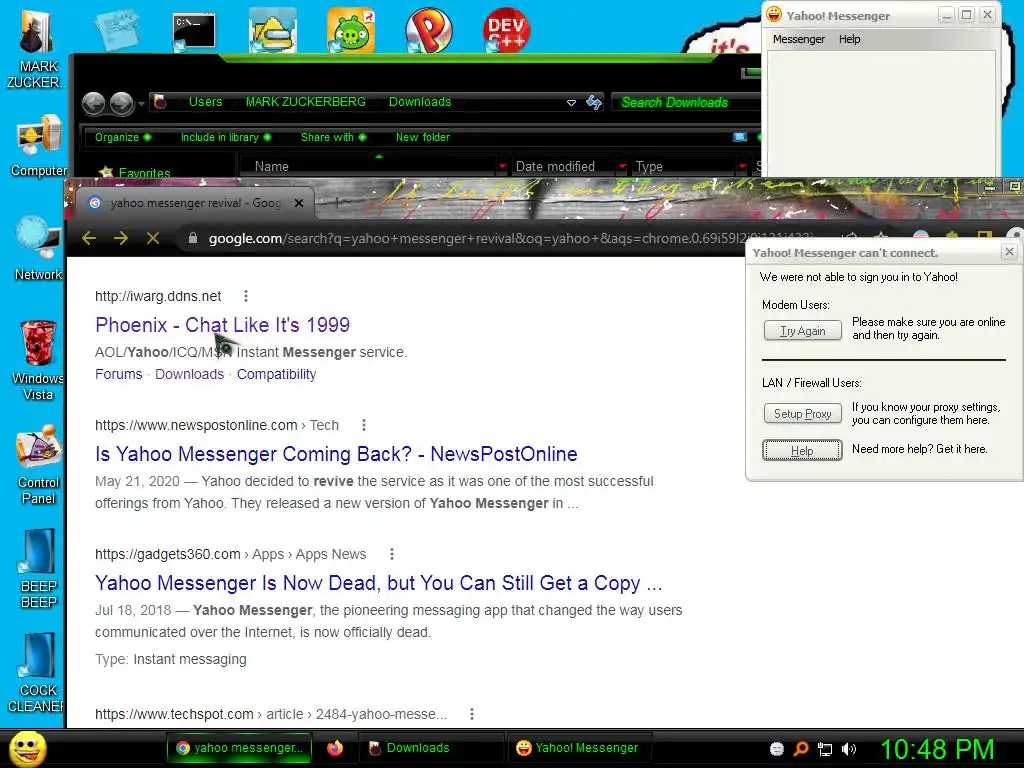This screenshot has height=768, width=1024.
Task: Open more options for techspot.com result
Action: (472, 714)
